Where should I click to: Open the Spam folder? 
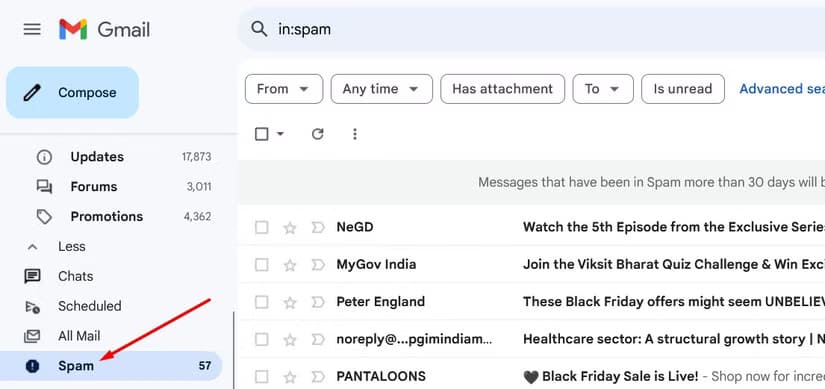pos(112,366)
